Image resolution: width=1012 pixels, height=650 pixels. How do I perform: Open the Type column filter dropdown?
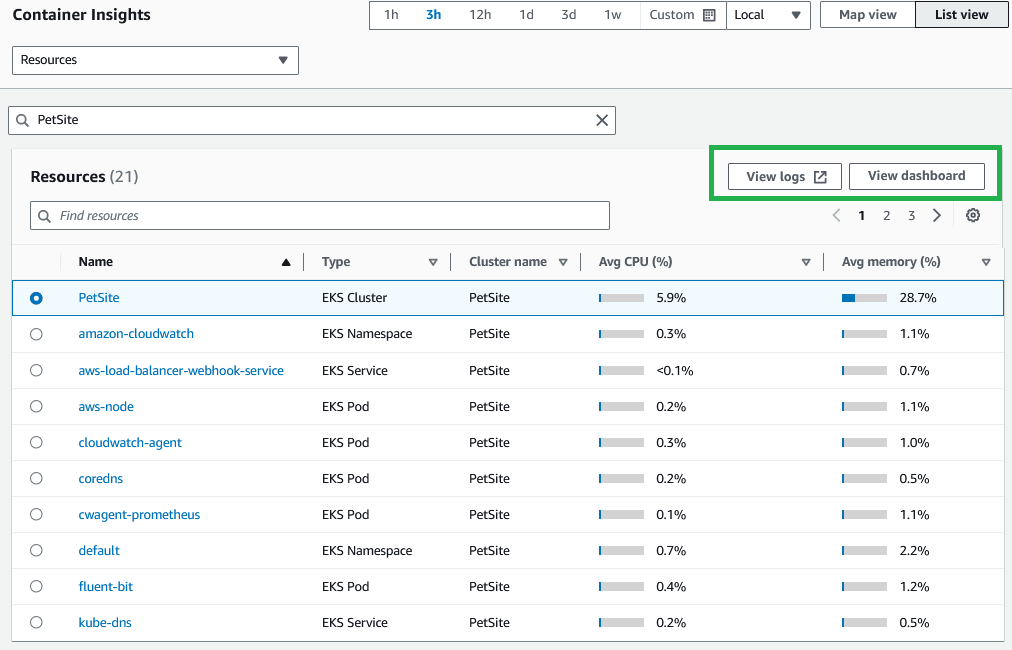(434, 261)
